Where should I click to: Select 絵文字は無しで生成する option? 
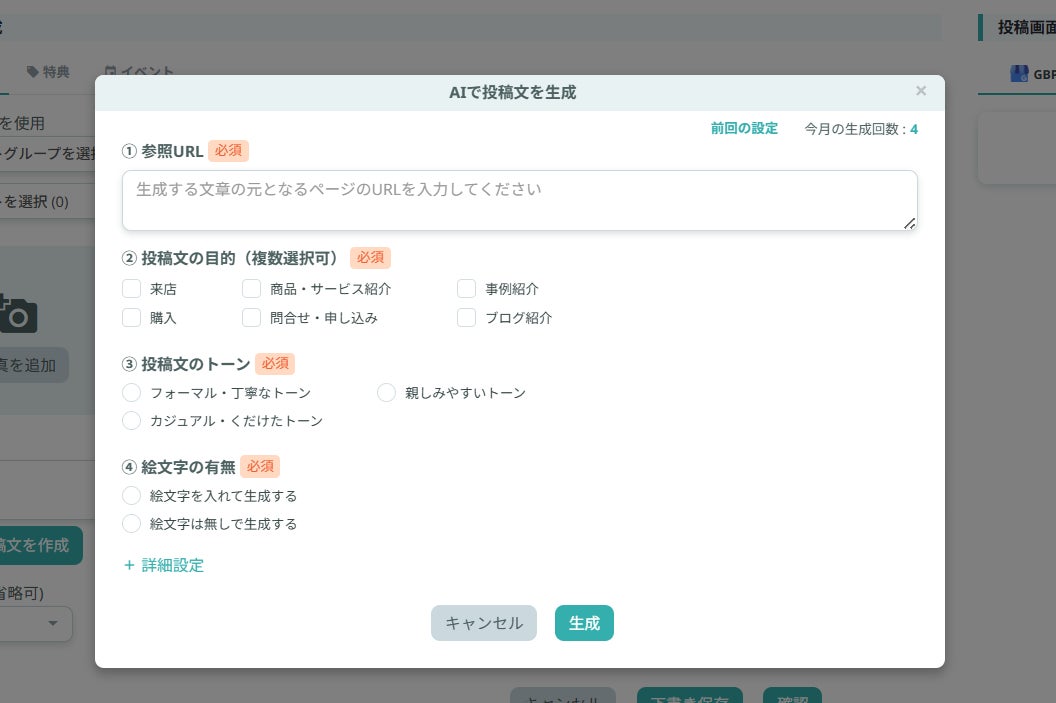[x=131, y=524]
